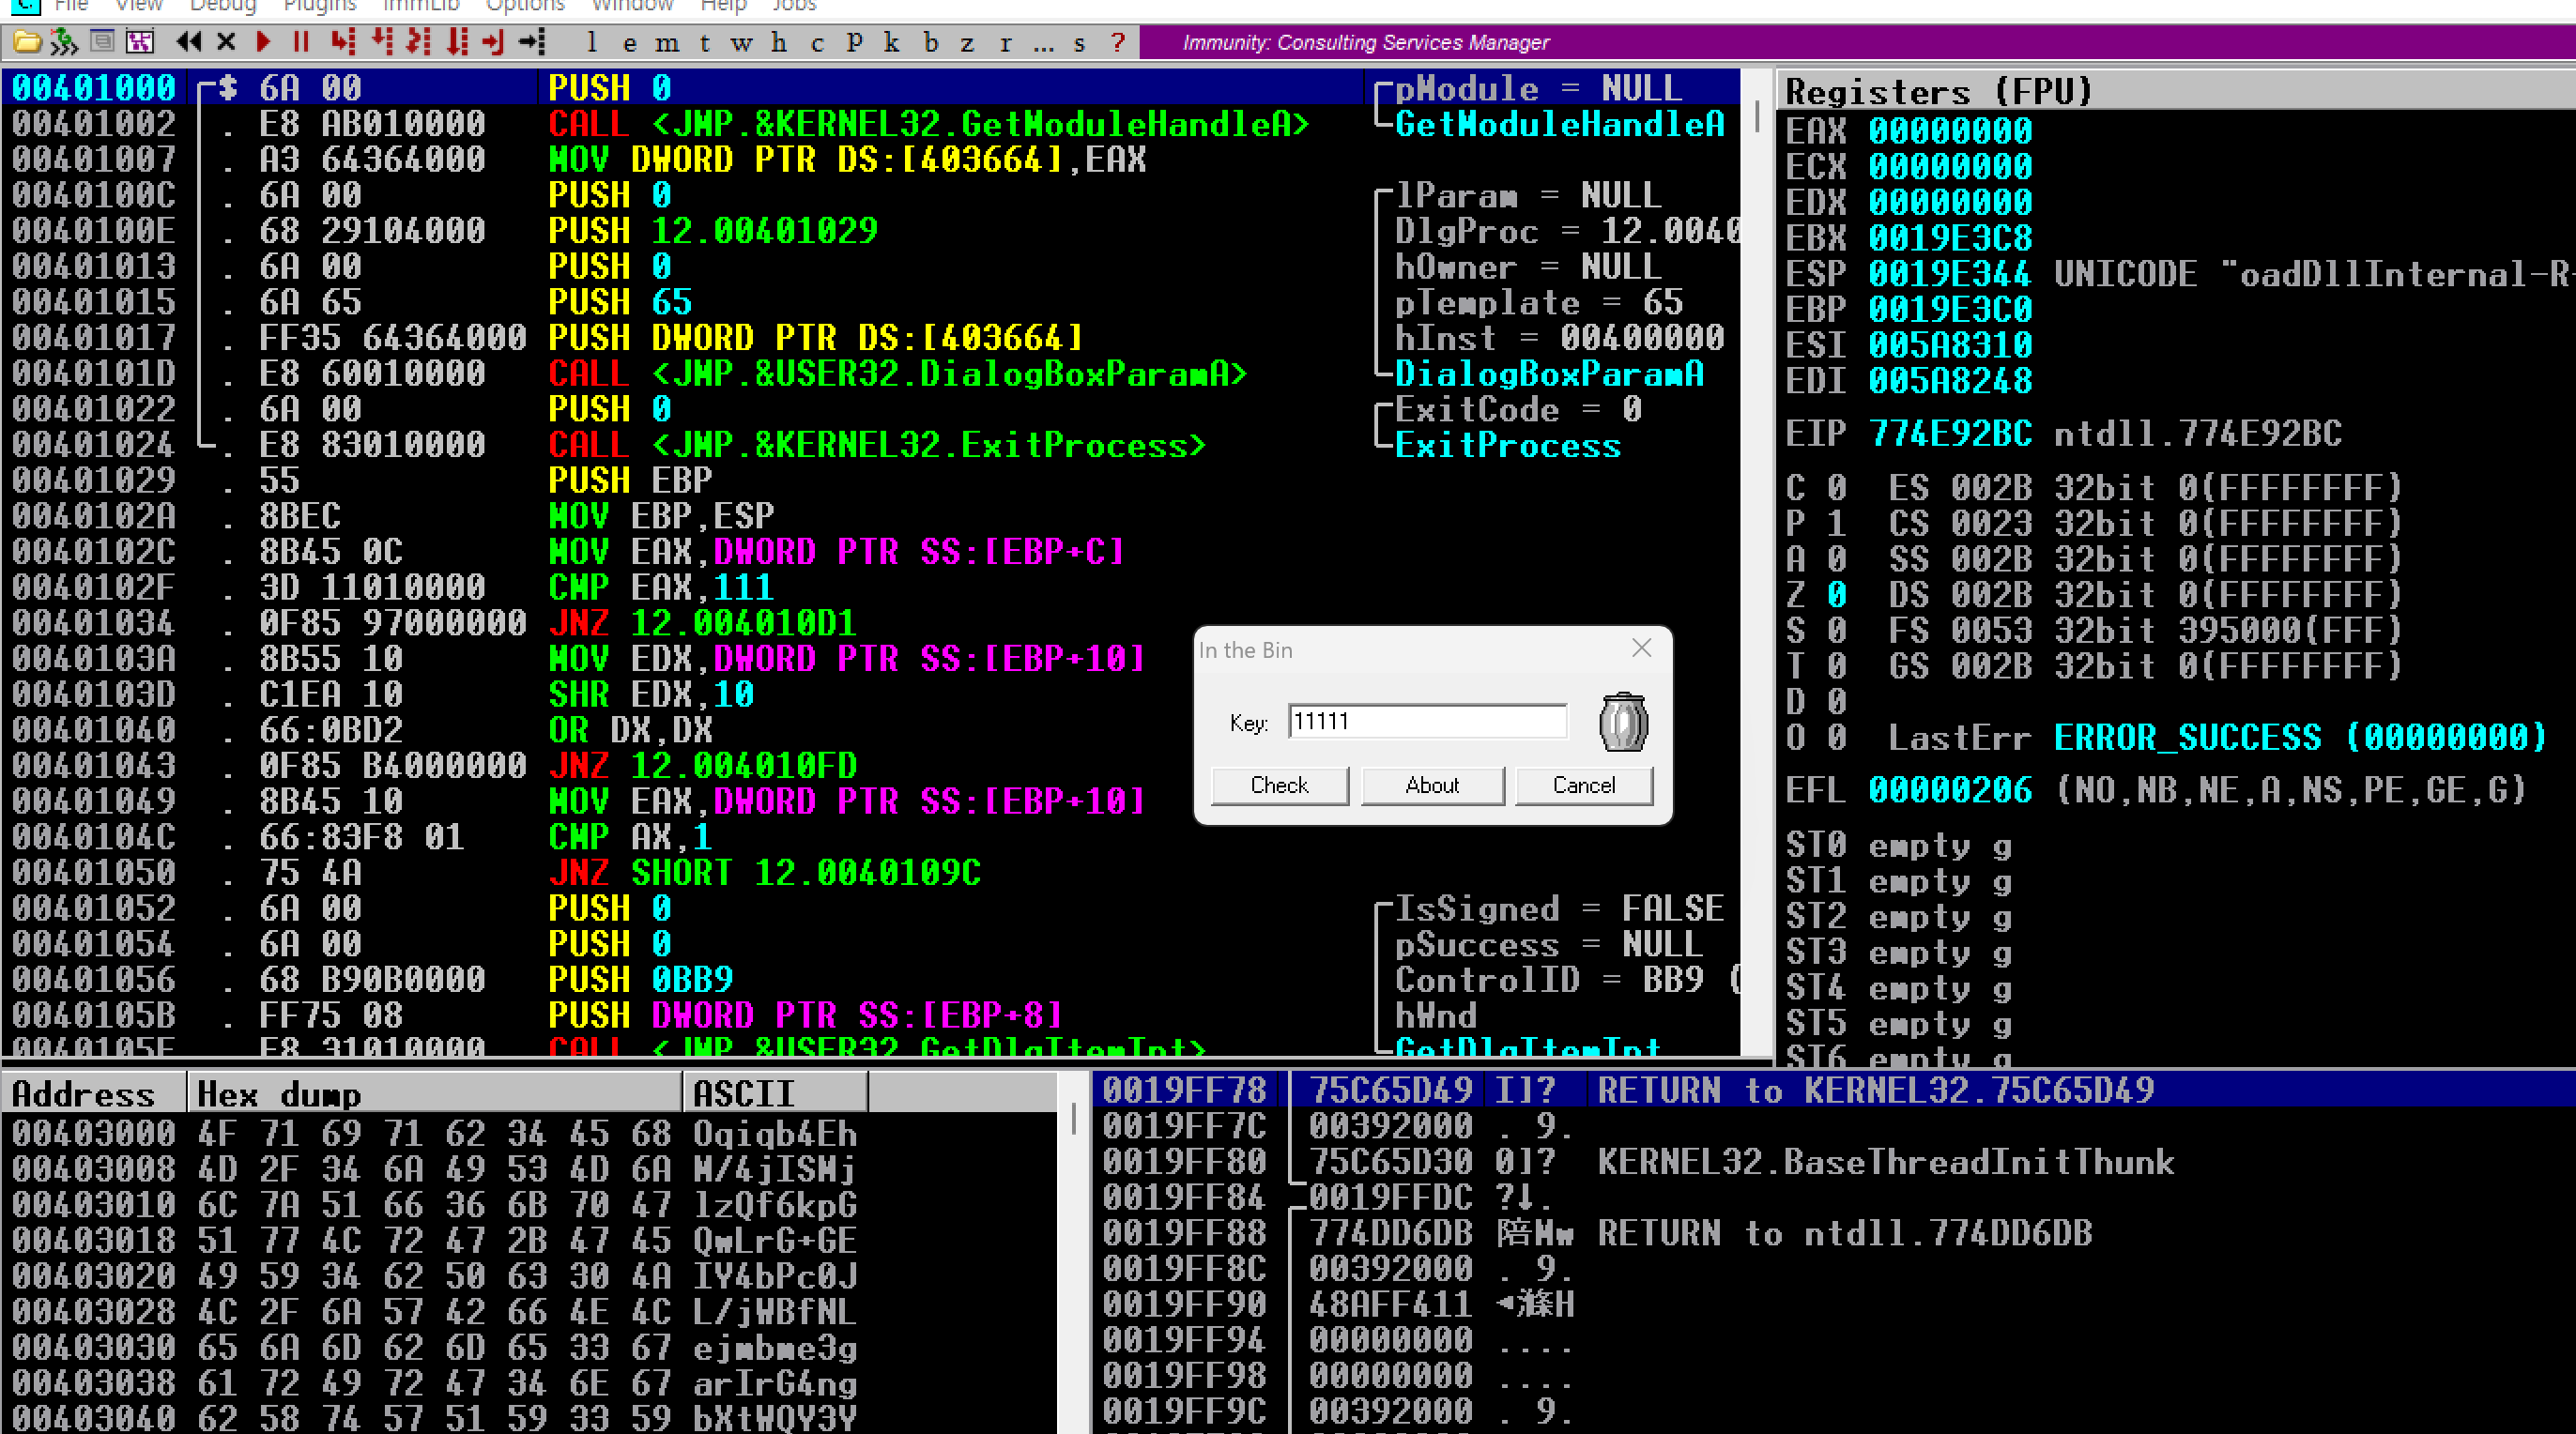Viewport: 2576px width, 1434px height.
Task: Click the Close program X icon
Action: [226, 42]
